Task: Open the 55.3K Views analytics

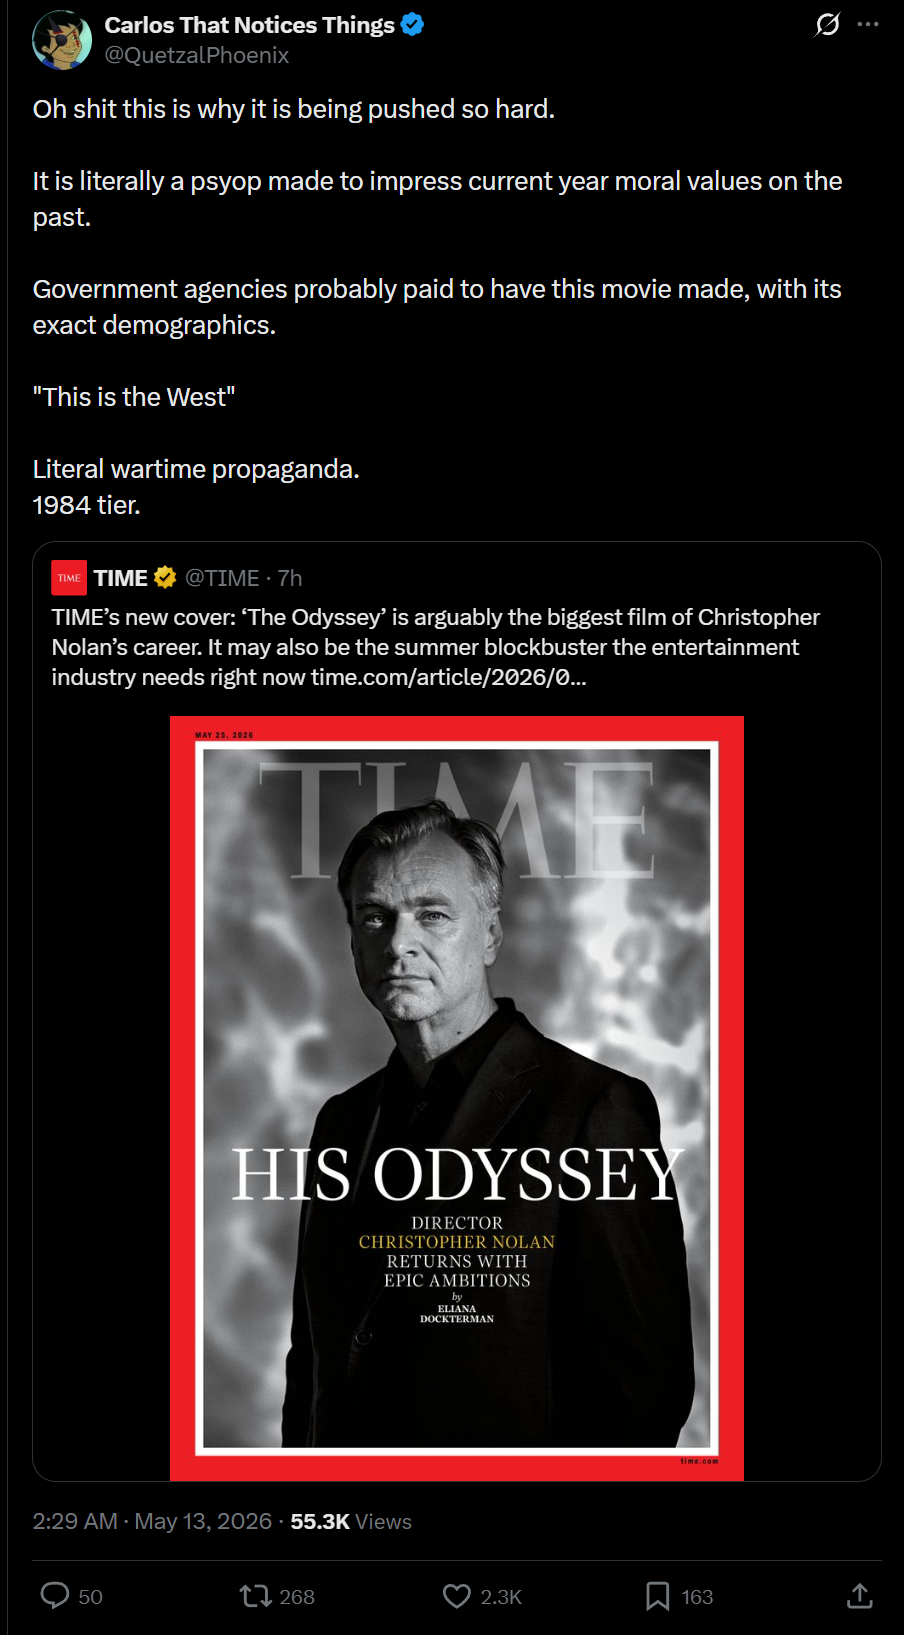Action: click(351, 1521)
